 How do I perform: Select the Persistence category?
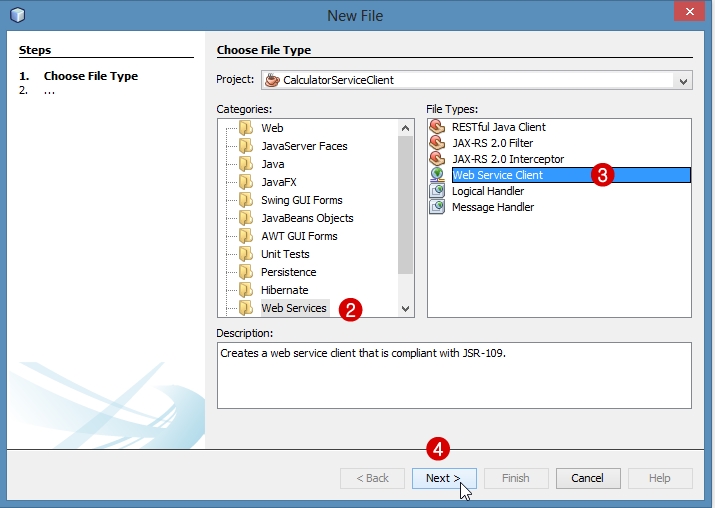pos(288,272)
